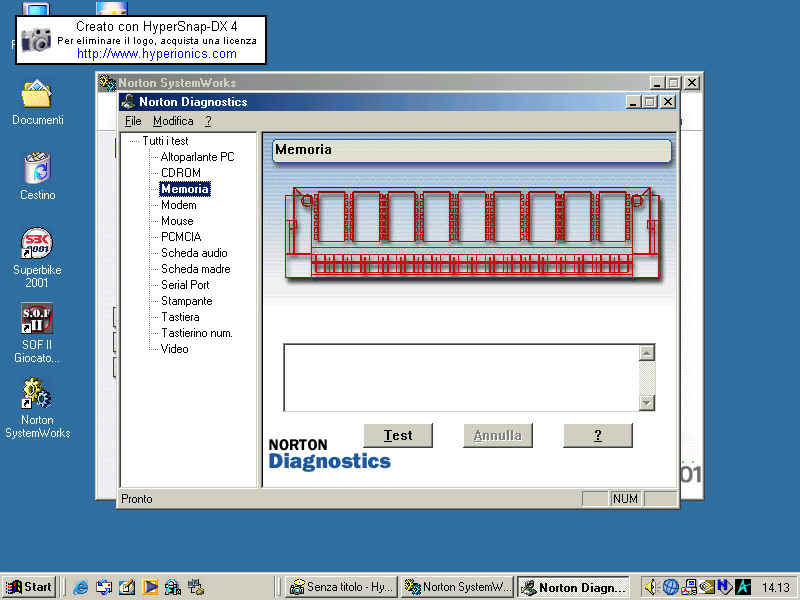Click the media player quick launch icon

[149, 587]
